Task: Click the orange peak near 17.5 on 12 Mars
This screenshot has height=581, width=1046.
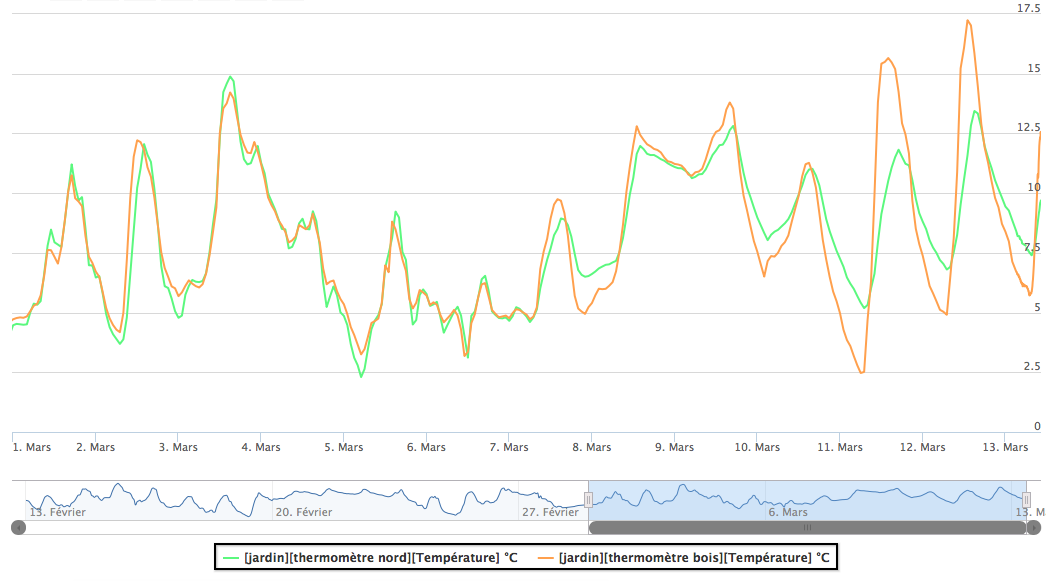Action: click(968, 21)
